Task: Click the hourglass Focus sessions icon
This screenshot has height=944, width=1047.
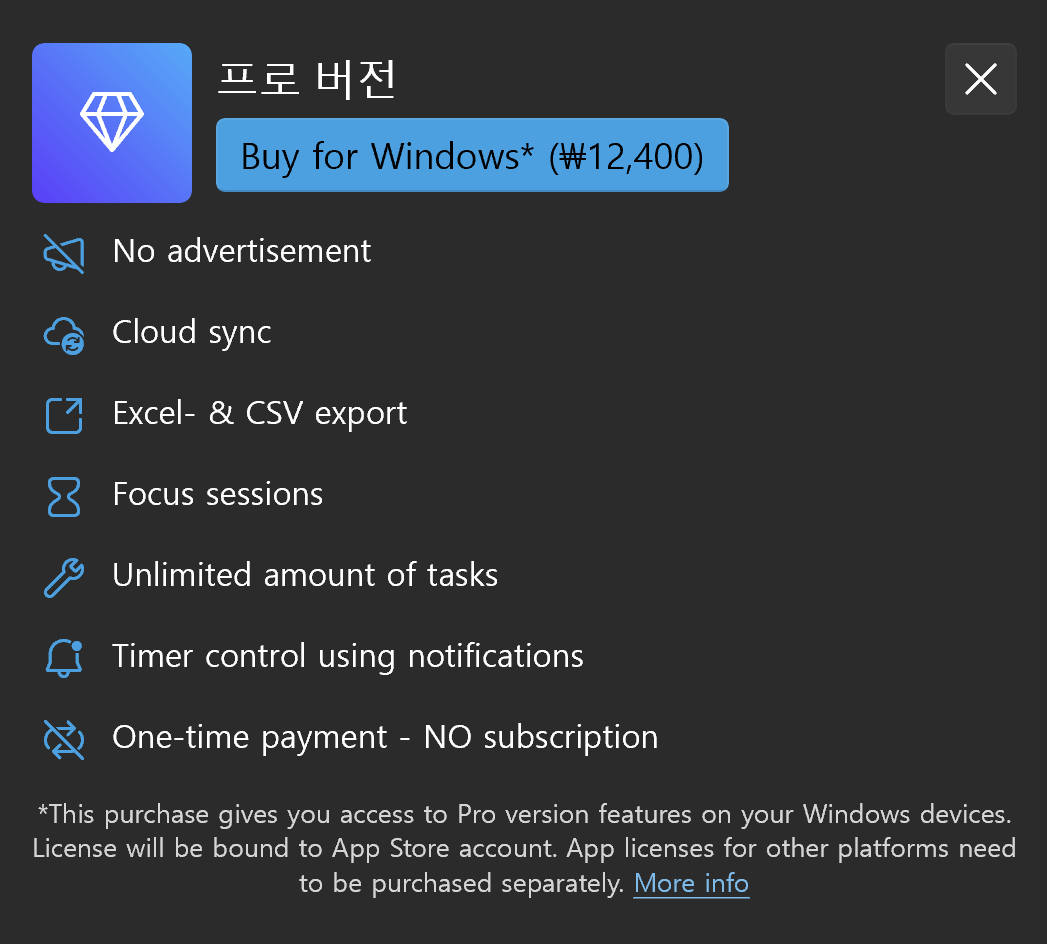Action: point(62,495)
